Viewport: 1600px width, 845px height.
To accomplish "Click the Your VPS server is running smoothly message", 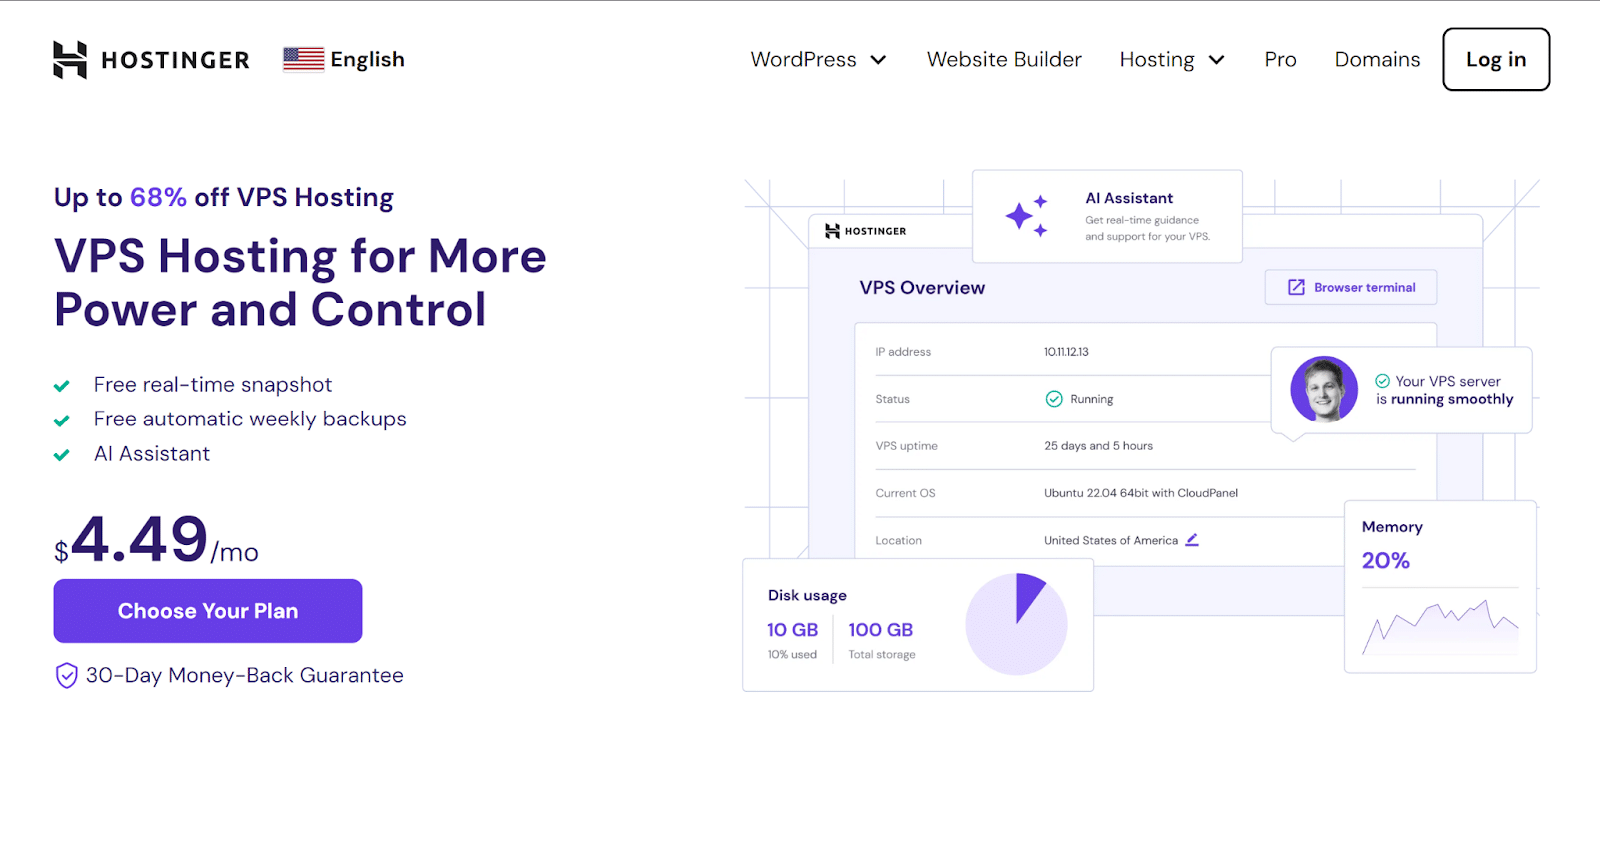I will tap(1444, 390).
